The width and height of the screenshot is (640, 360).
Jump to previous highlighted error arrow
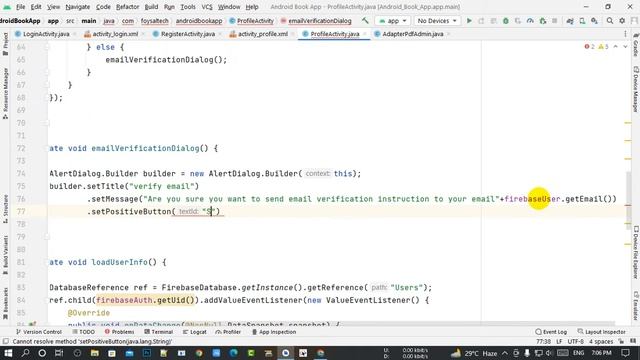pyautogui.click(x=616, y=47)
